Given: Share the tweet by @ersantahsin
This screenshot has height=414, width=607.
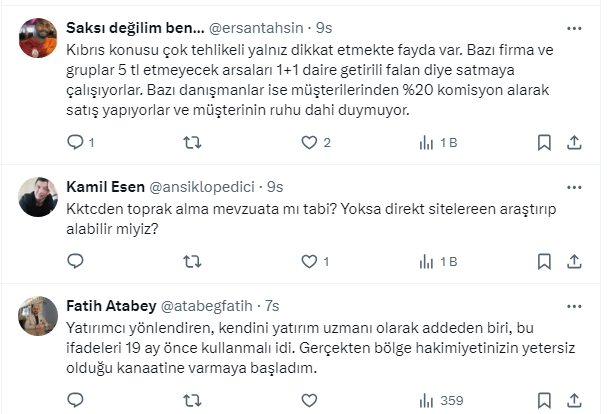Looking at the screenshot, I should point(576,143).
